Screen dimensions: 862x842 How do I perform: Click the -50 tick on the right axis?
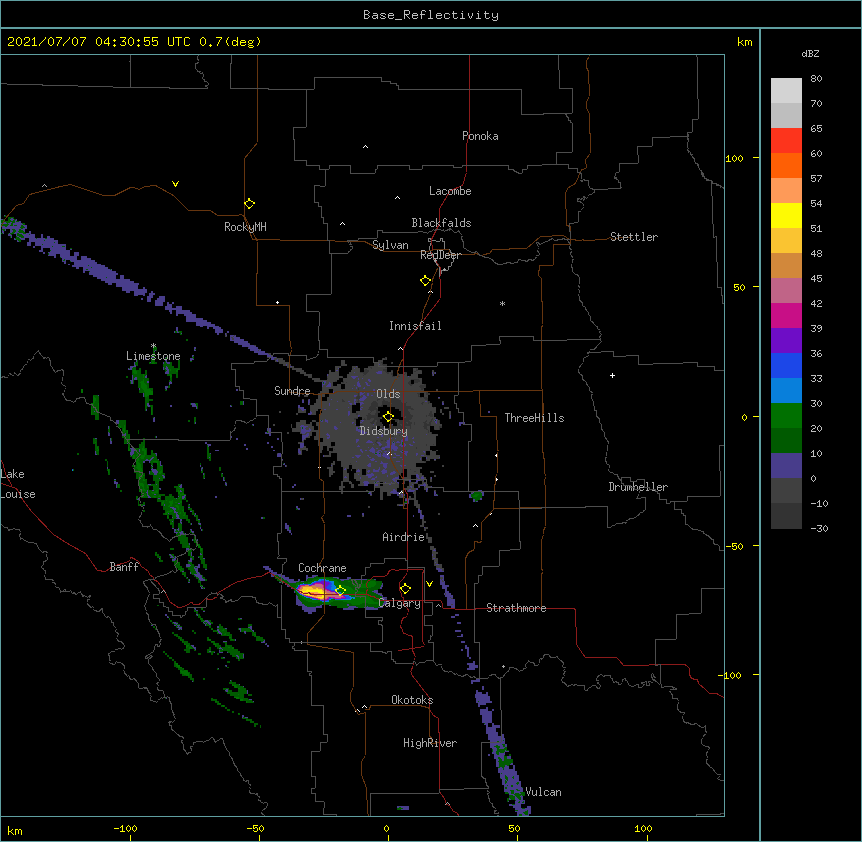coord(734,546)
